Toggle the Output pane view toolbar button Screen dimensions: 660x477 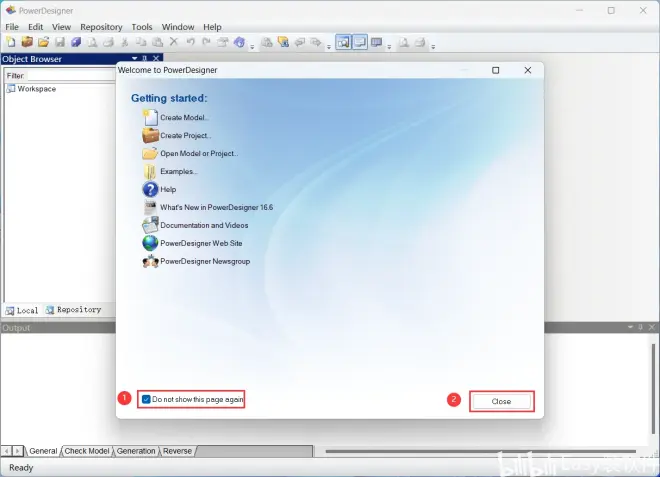pyautogui.click(x=360, y=42)
